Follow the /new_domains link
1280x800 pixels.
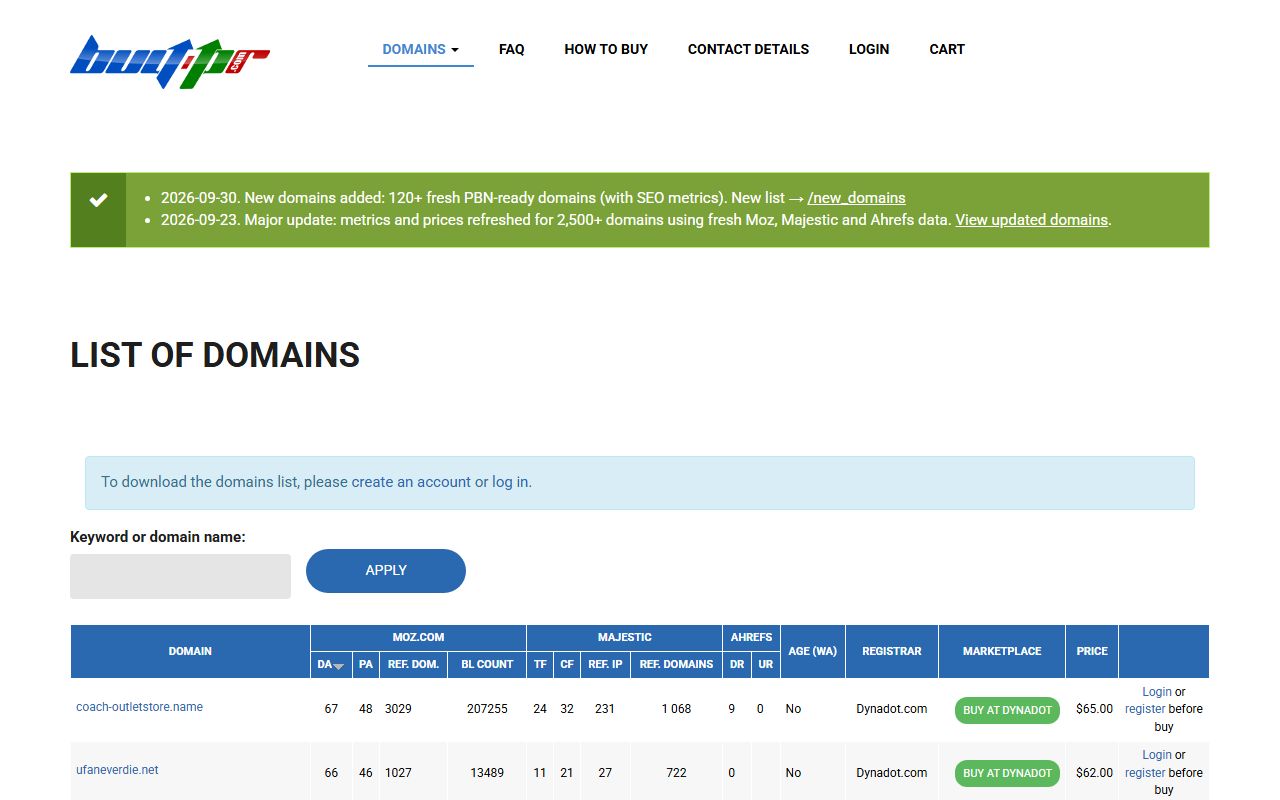[857, 198]
